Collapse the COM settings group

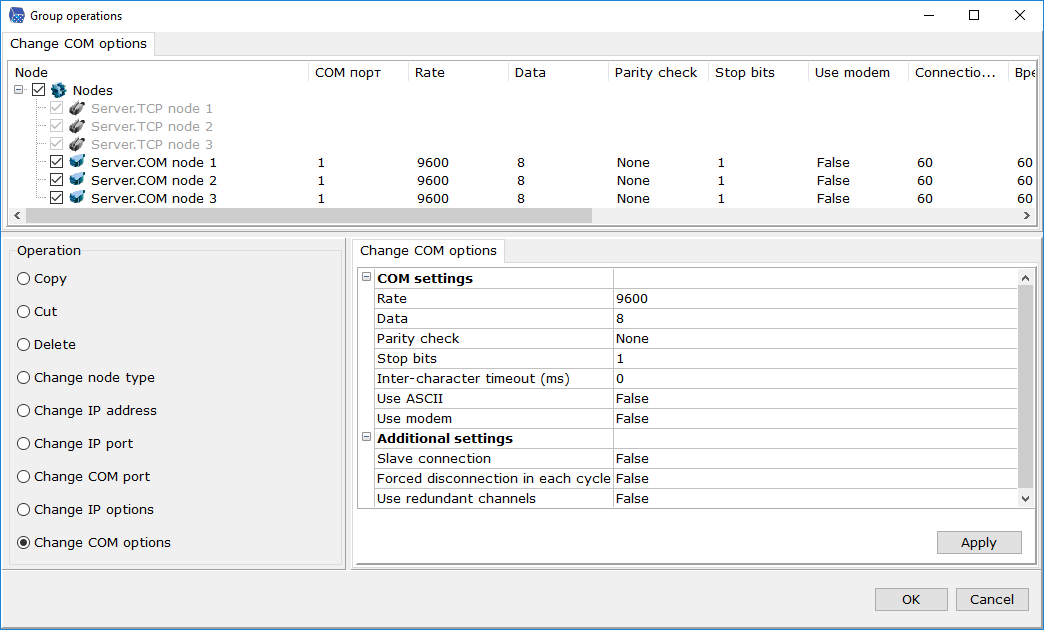pyautogui.click(x=366, y=277)
